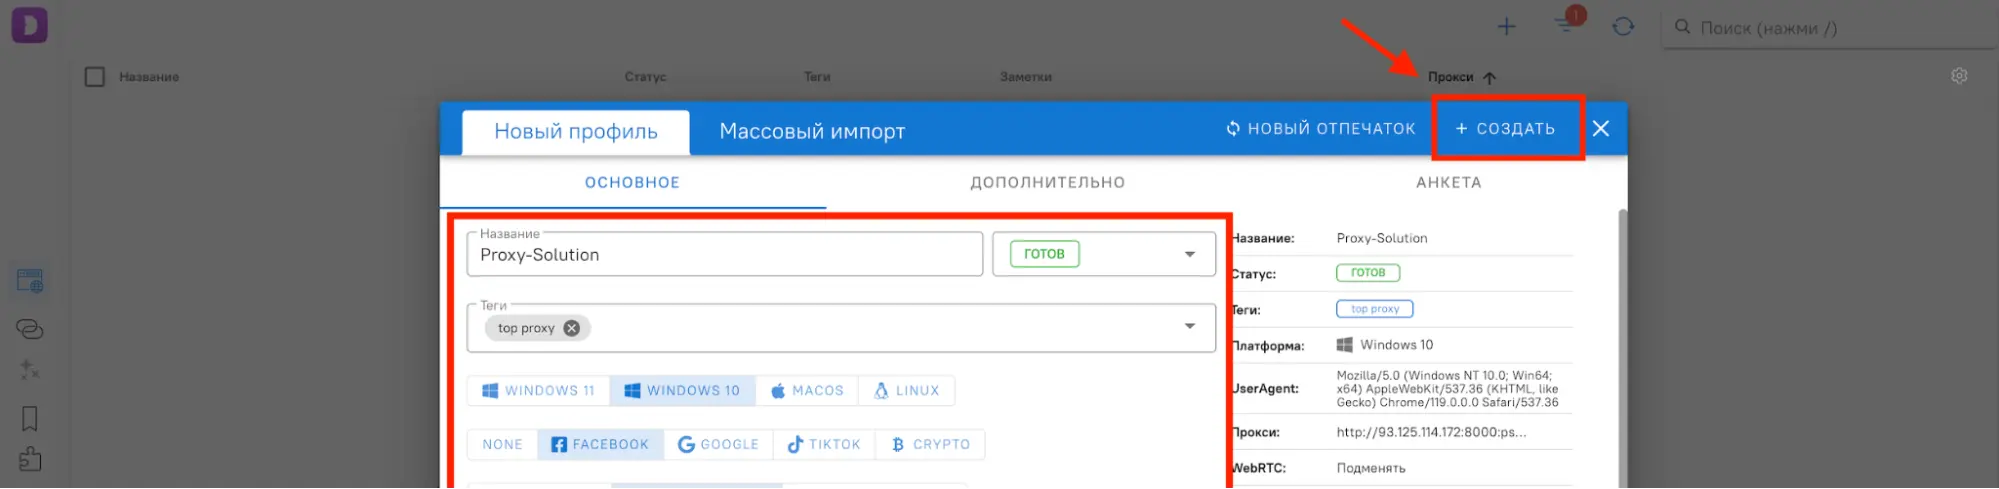
Task: Switch to Массовый импорт tab
Action: pyautogui.click(x=812, y=132)
